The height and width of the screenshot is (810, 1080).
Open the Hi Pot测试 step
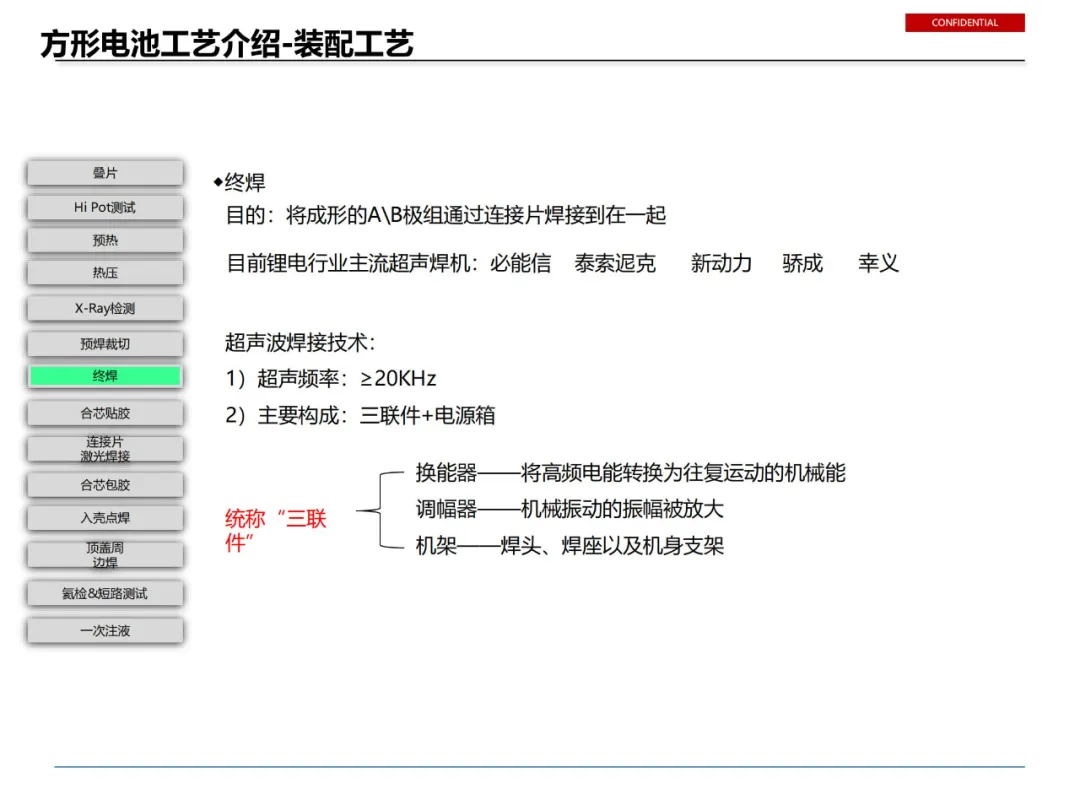coord(105,207)
